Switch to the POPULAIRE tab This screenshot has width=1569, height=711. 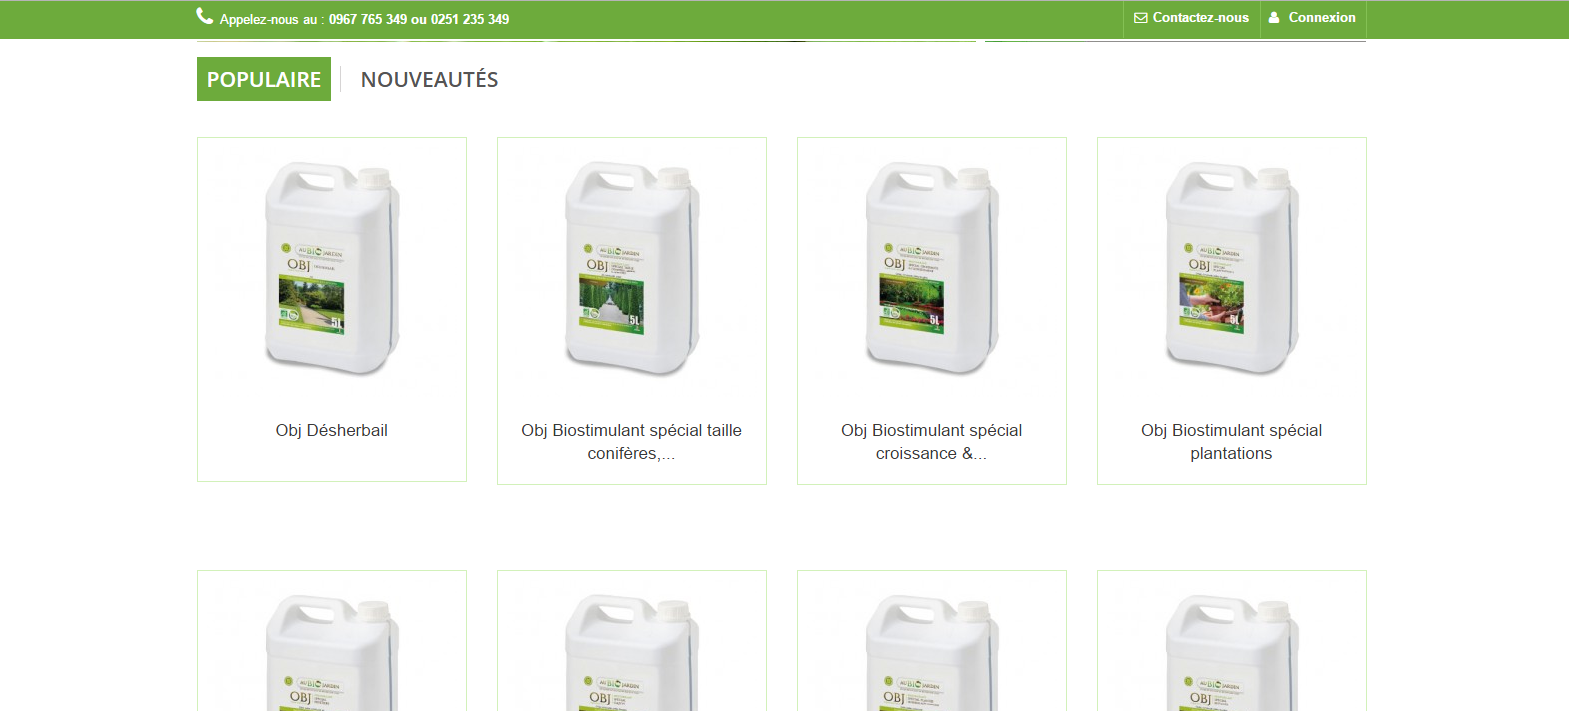(264, 79)
